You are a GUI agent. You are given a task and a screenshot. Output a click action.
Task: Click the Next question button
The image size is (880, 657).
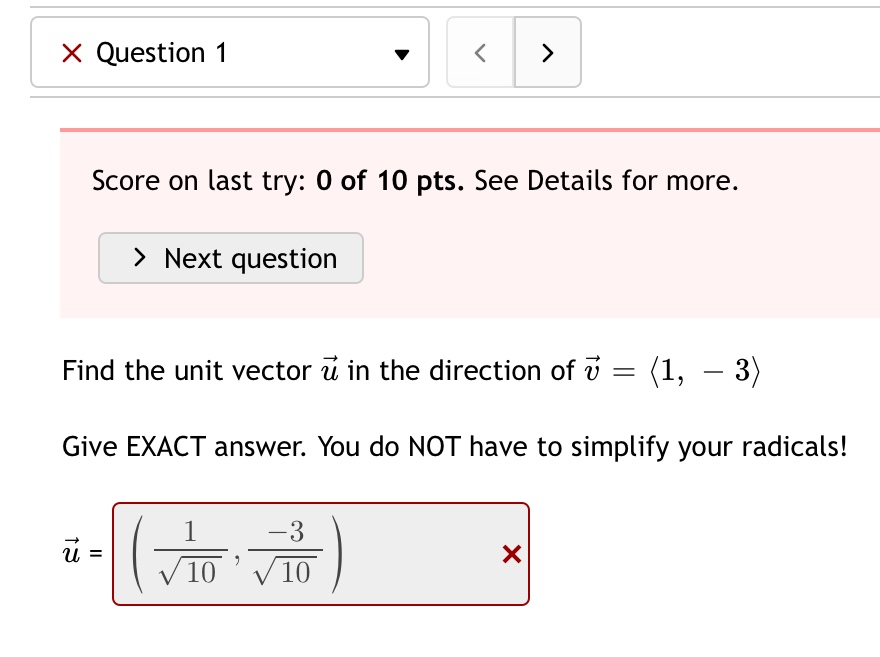[230, 258]
